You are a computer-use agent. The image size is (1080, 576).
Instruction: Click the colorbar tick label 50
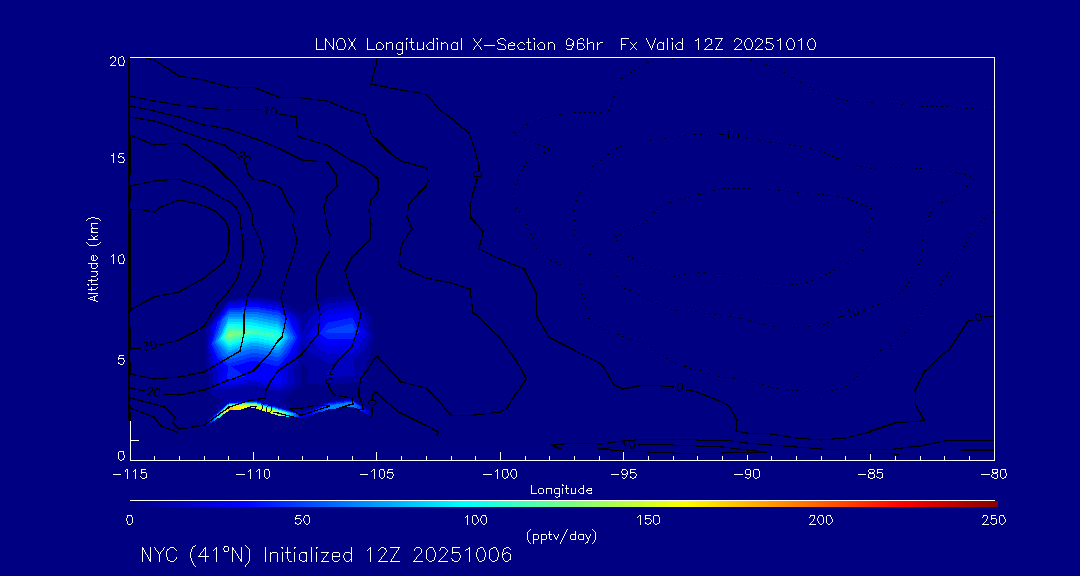pyautogui.click(x=302, y=520)
